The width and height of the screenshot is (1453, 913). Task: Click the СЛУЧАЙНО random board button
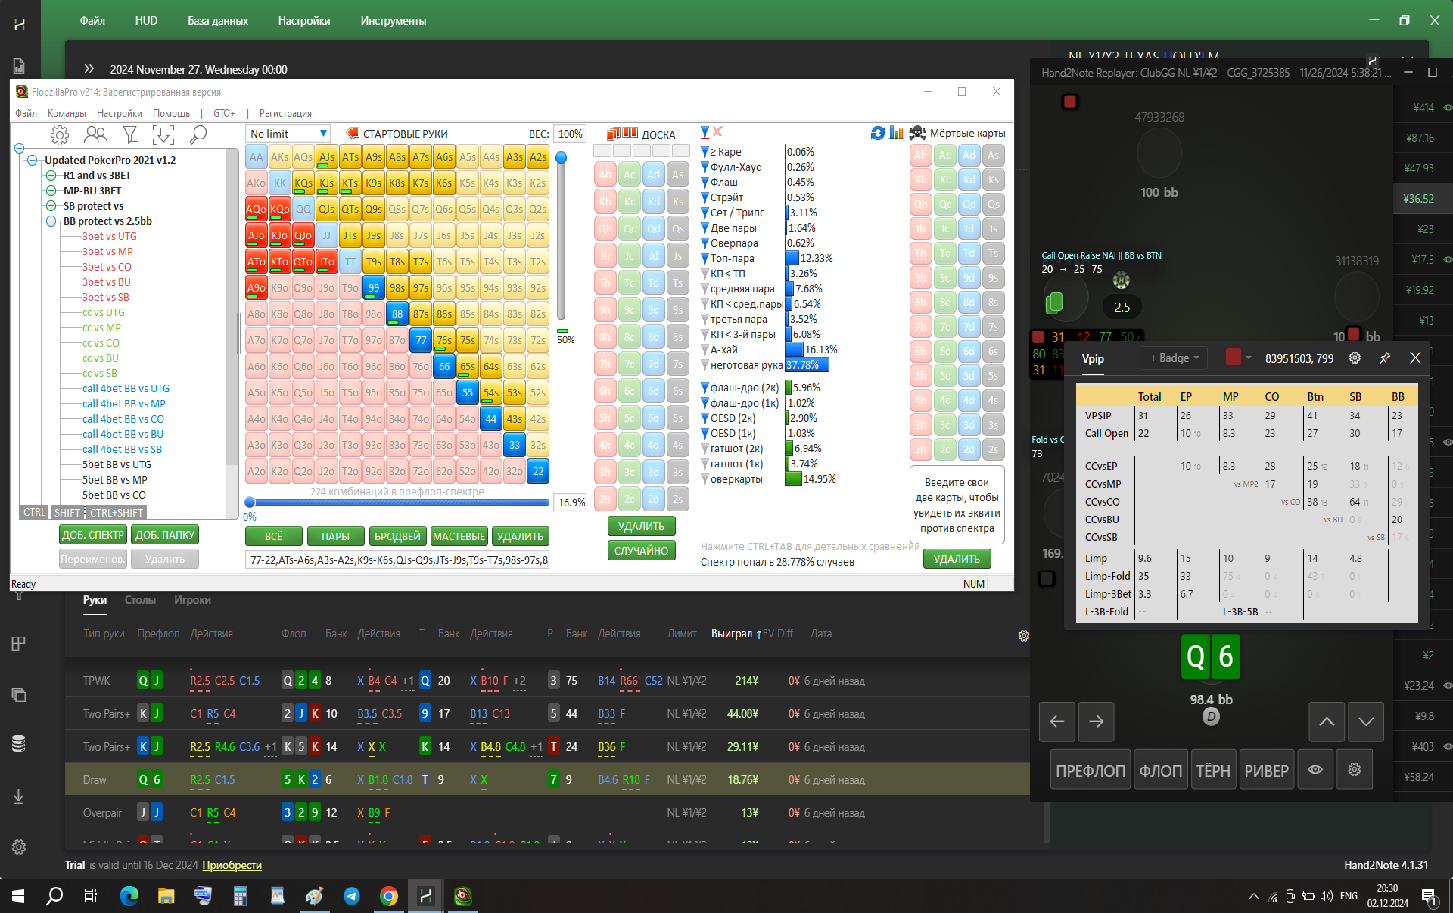[642, 550]
